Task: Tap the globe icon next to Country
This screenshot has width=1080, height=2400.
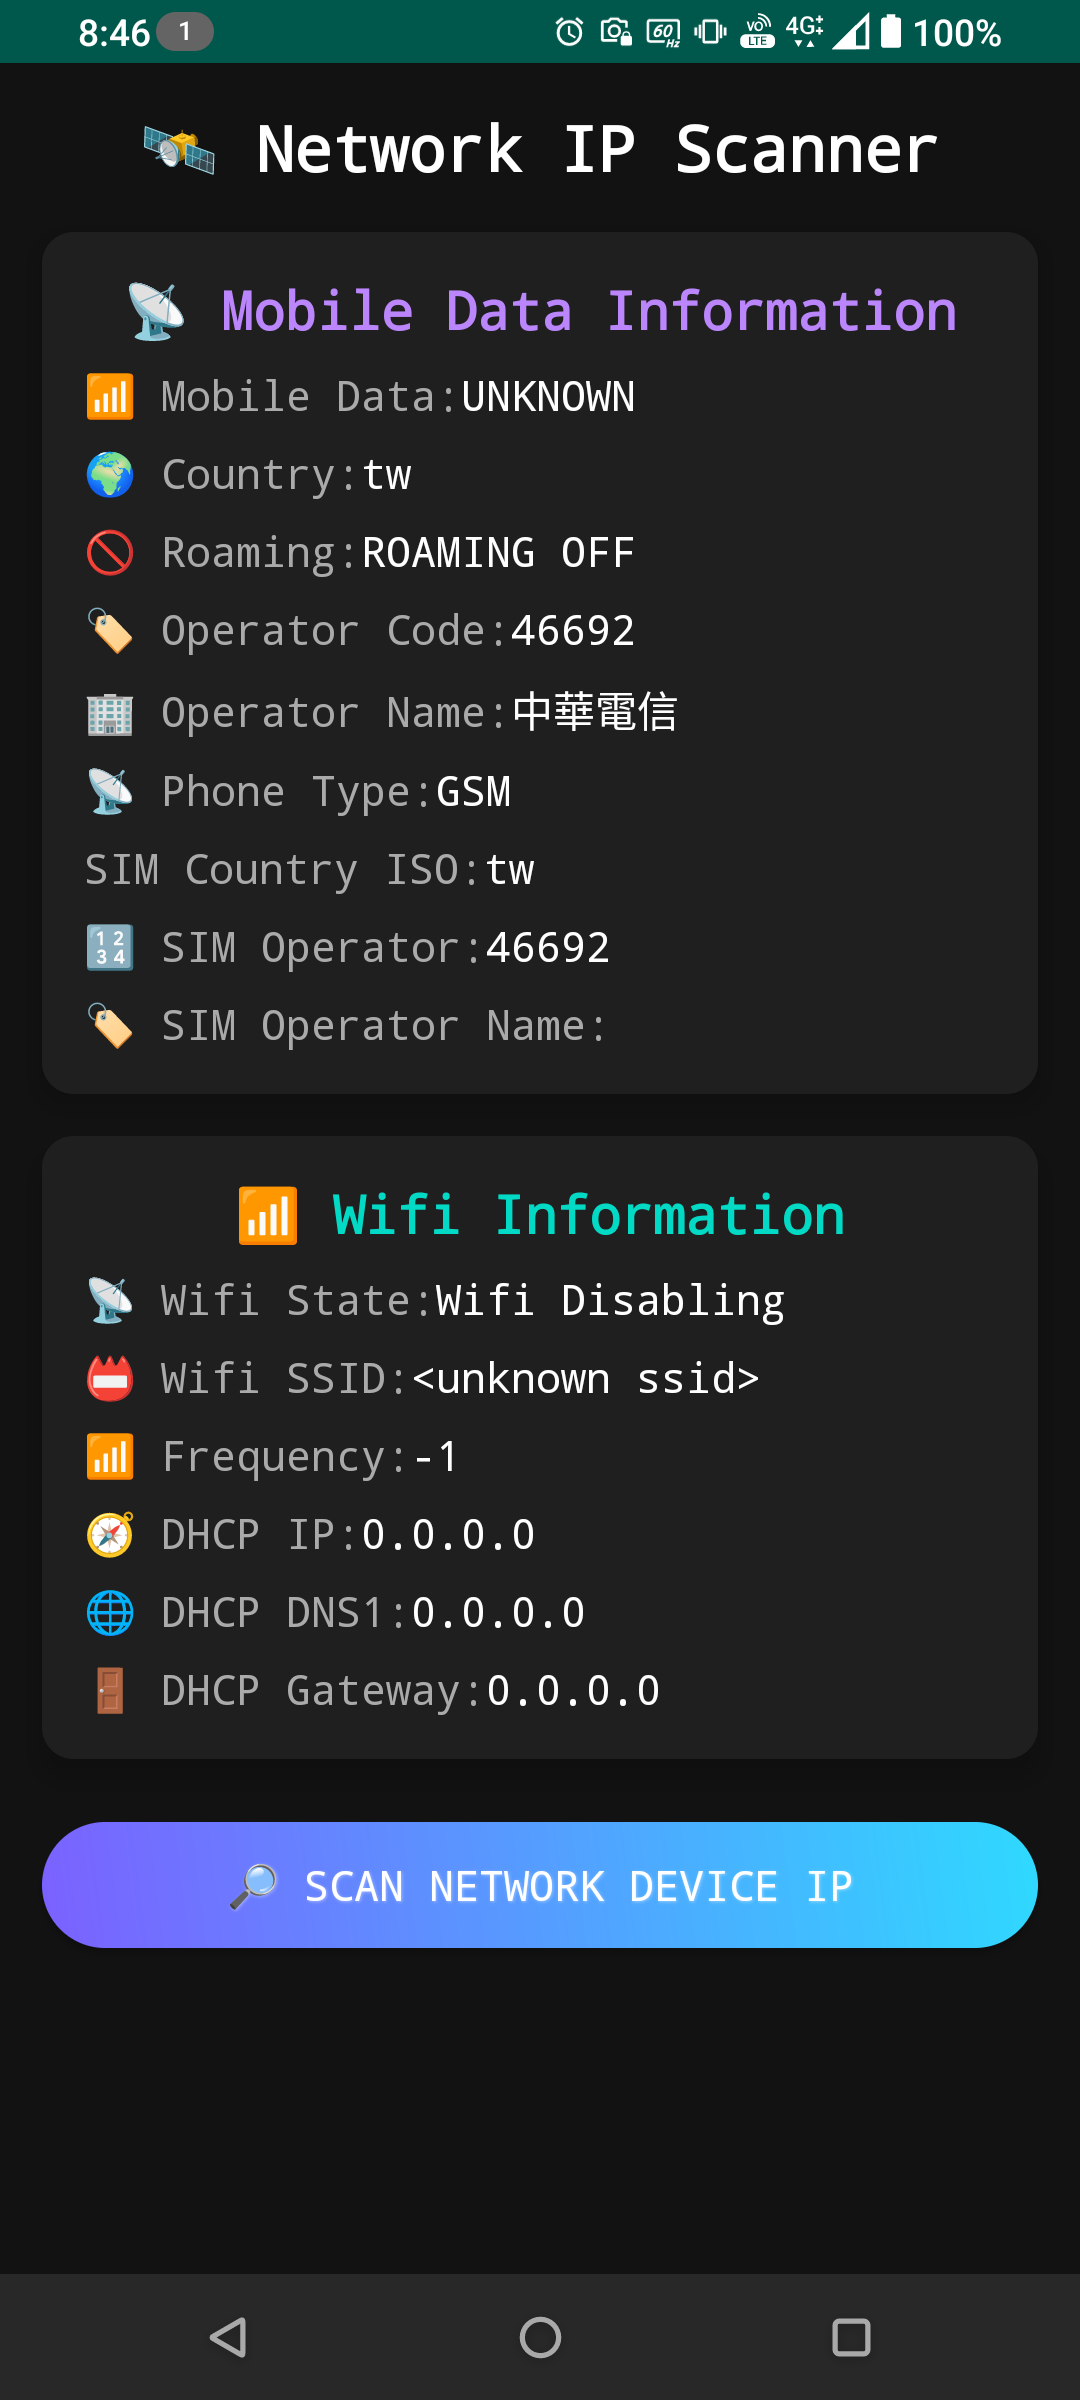Action: 110,475
